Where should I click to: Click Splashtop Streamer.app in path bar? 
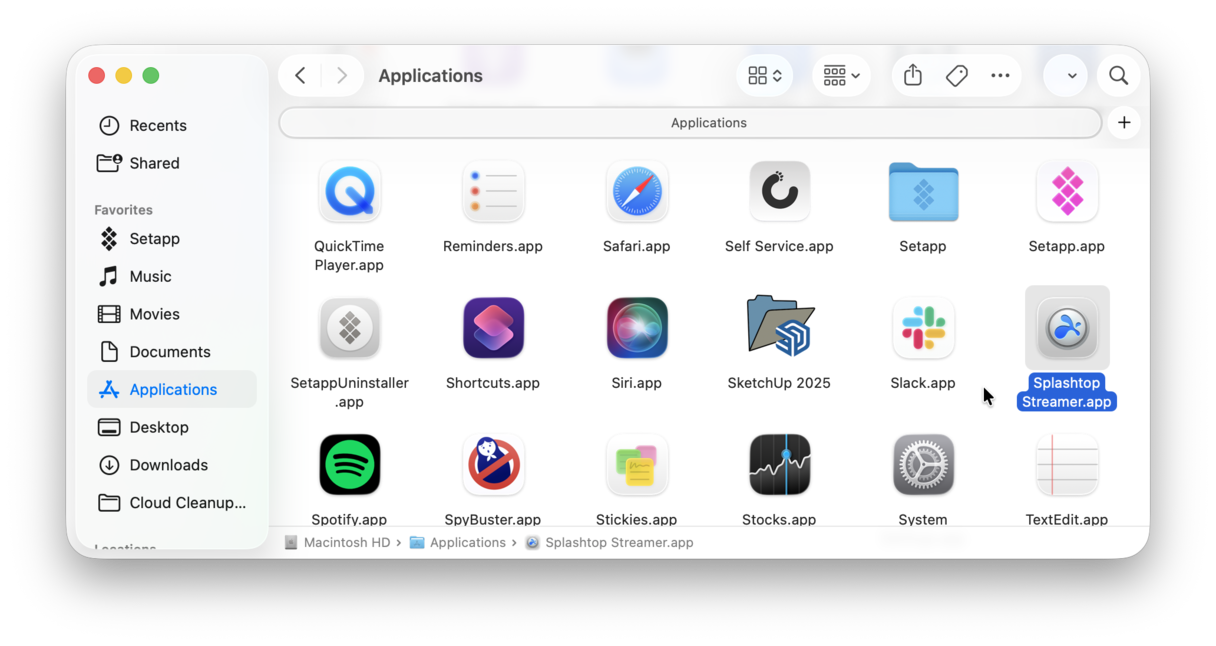pyautogui.click(x=610, y=542)
